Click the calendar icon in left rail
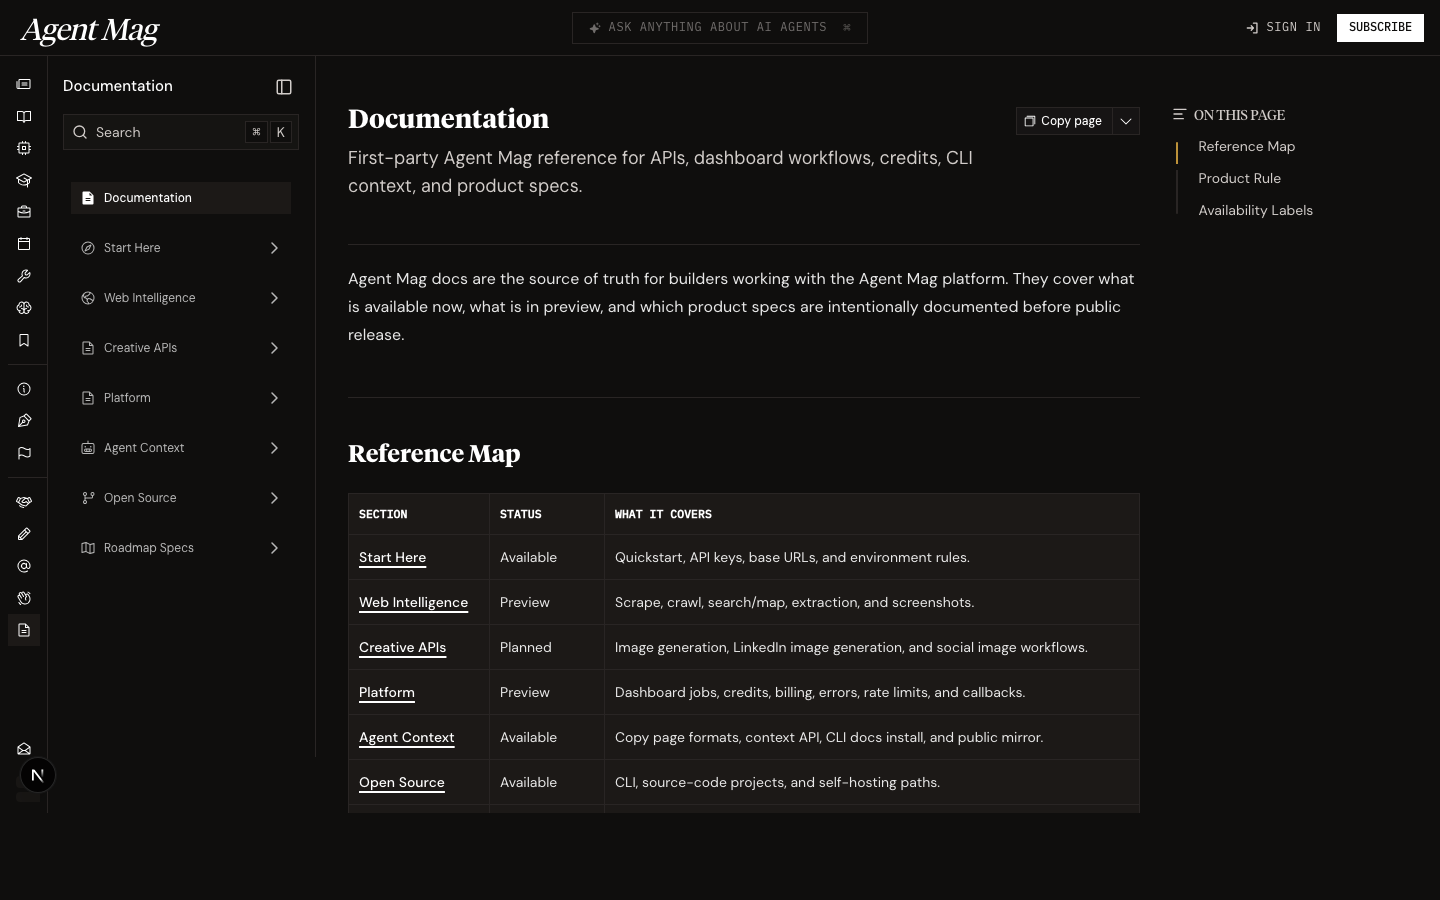Viewport: 1440px width, 900px height. click(x=24, y=244)
